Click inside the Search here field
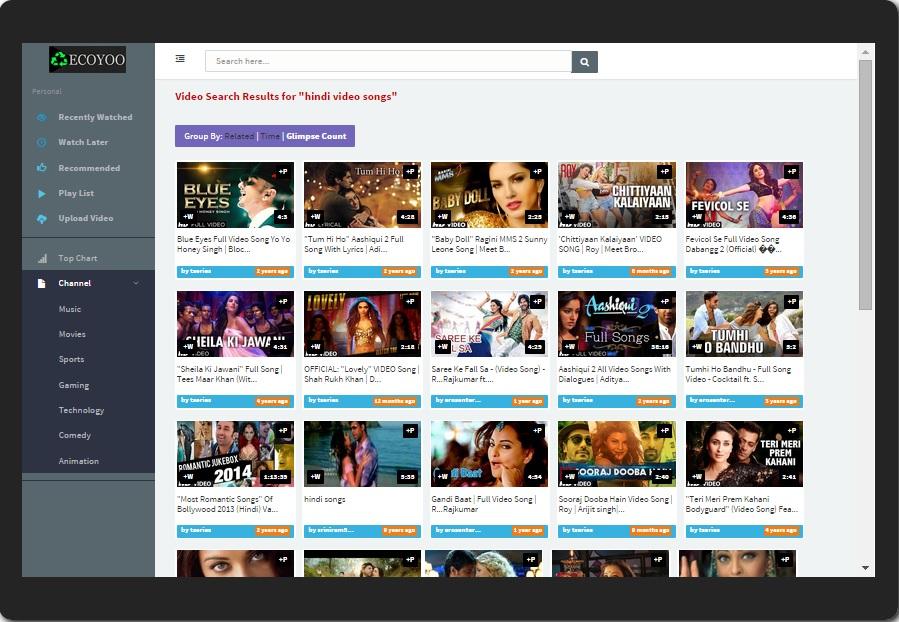Screen dimensions: 899x622 [x=388, y=61]
